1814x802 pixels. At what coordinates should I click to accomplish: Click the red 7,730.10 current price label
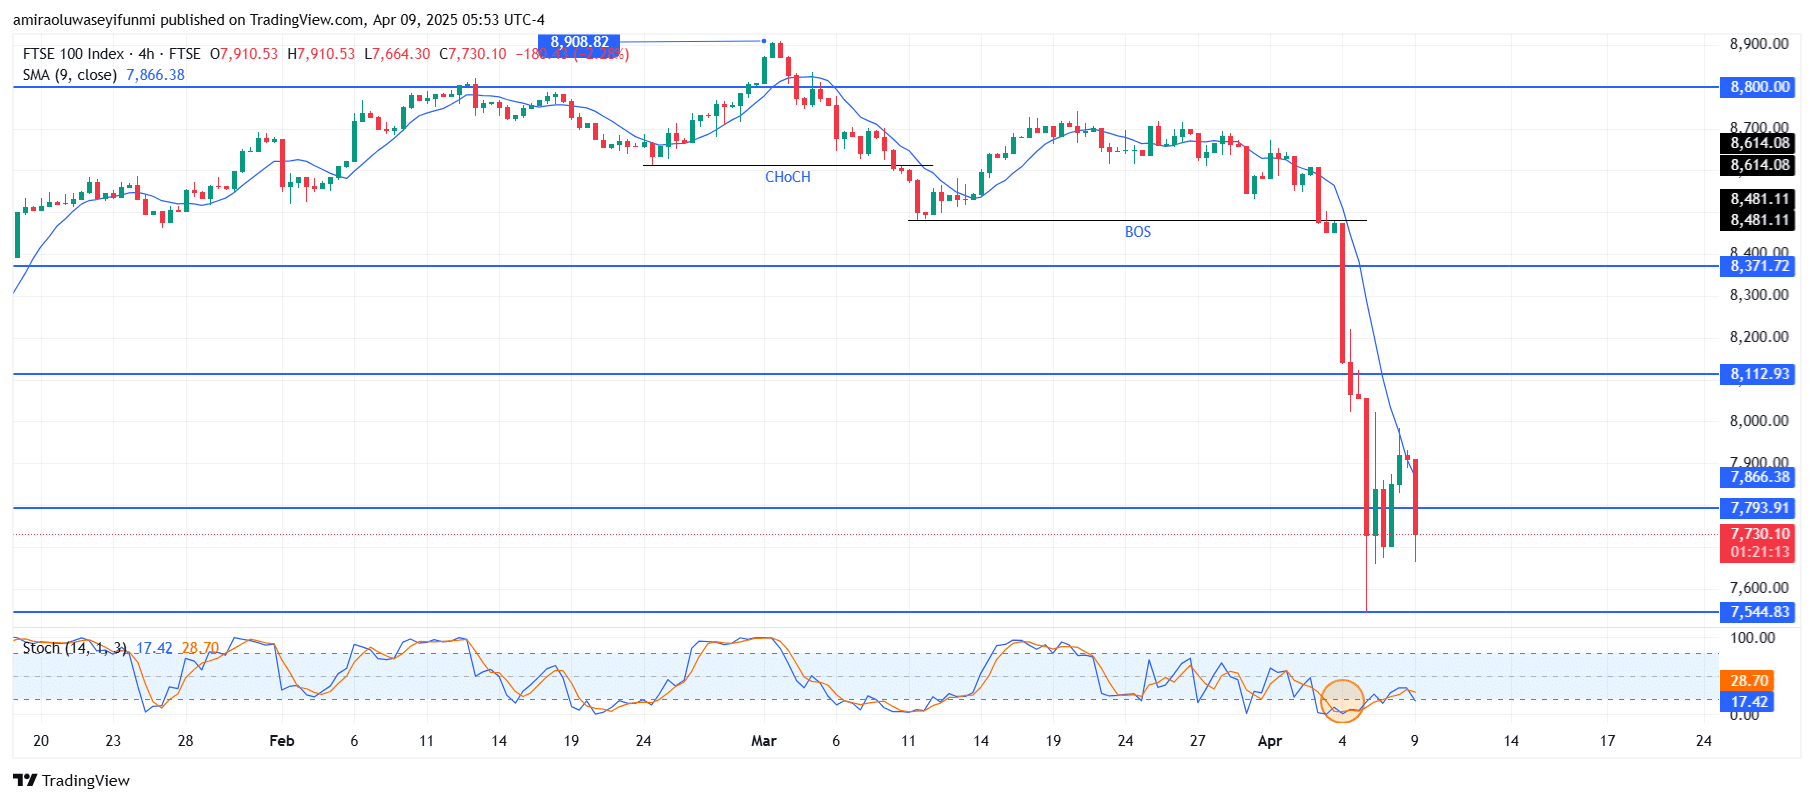point(1759,535)
